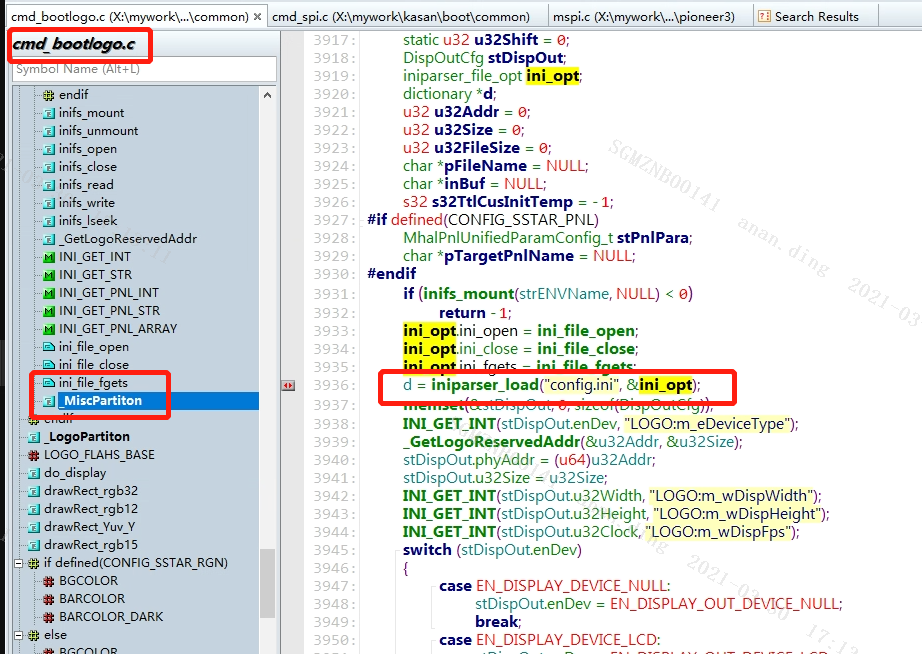Click the endif preprocessor icon at list top
Viewport: 922px width, 654px height.
tap(49, 95)
